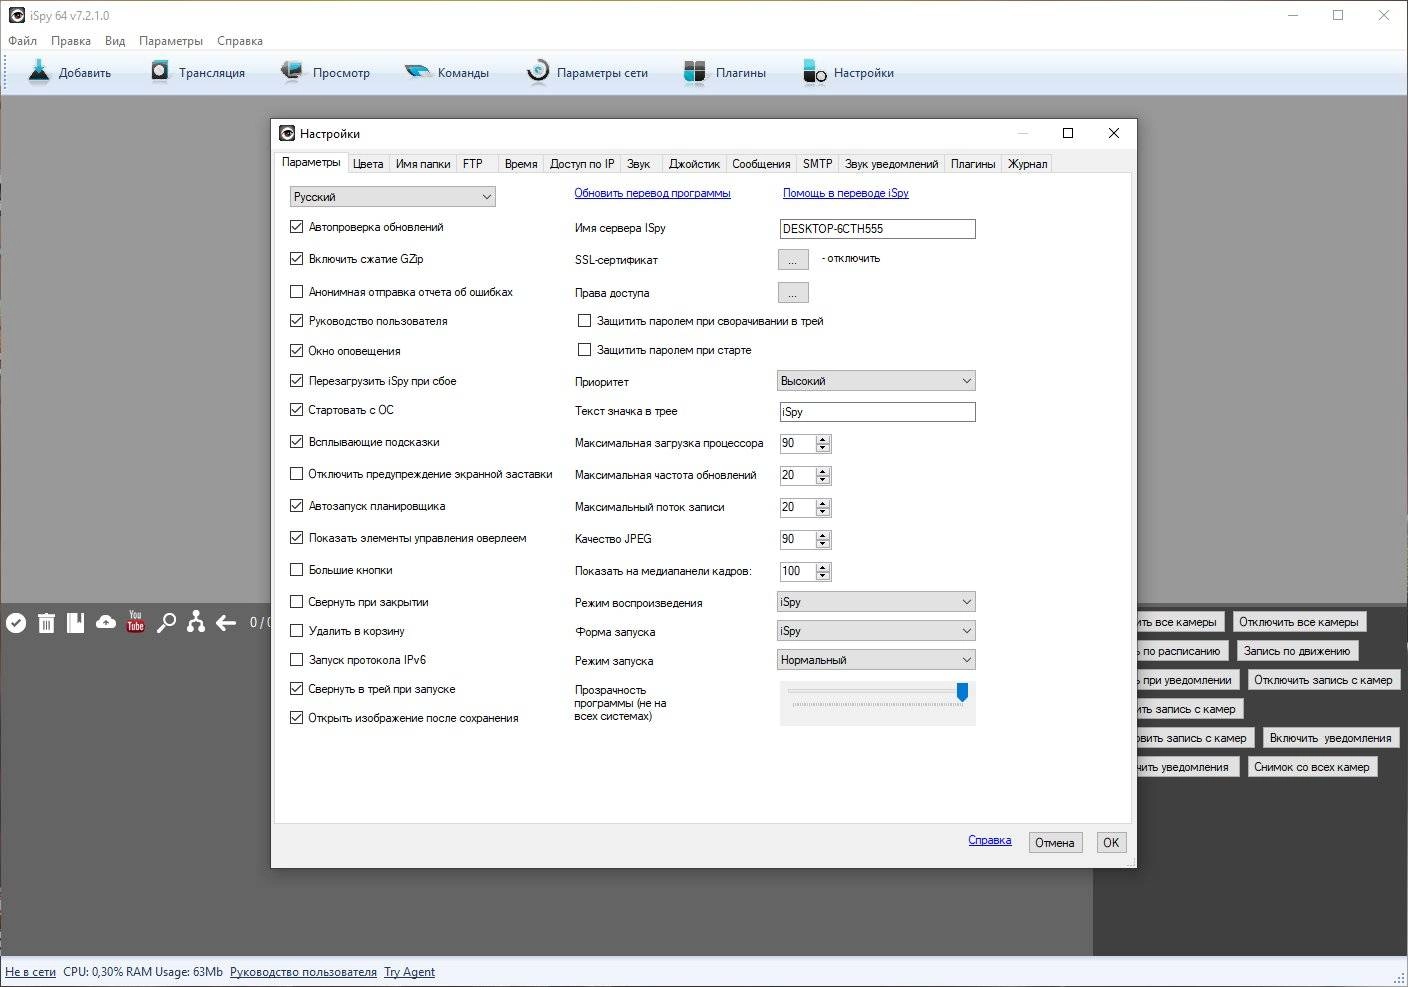Open the Файл menu
This screenshot has height=987, width=1408.
23,41
